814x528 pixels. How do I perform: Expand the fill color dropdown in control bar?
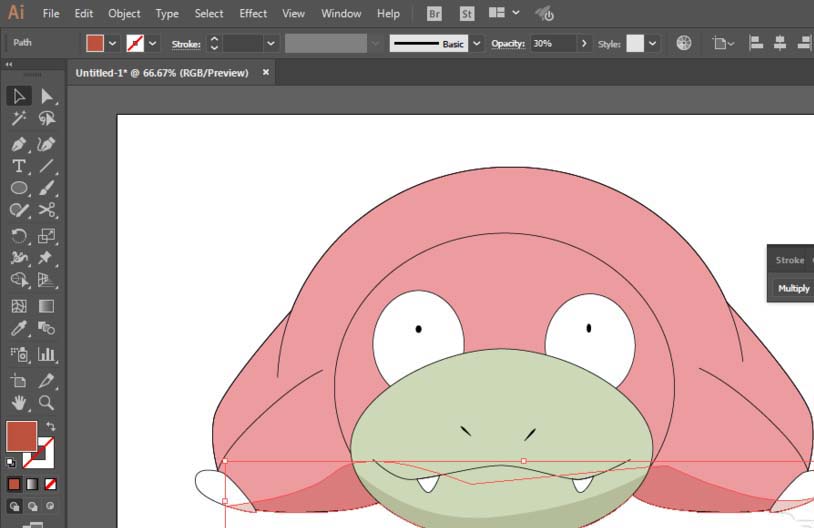113,44
